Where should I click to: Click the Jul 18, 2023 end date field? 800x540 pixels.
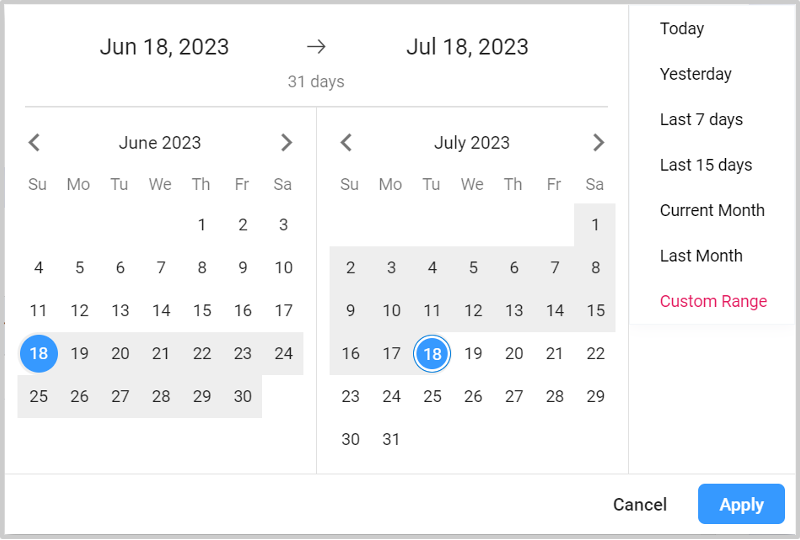point(468,47)
